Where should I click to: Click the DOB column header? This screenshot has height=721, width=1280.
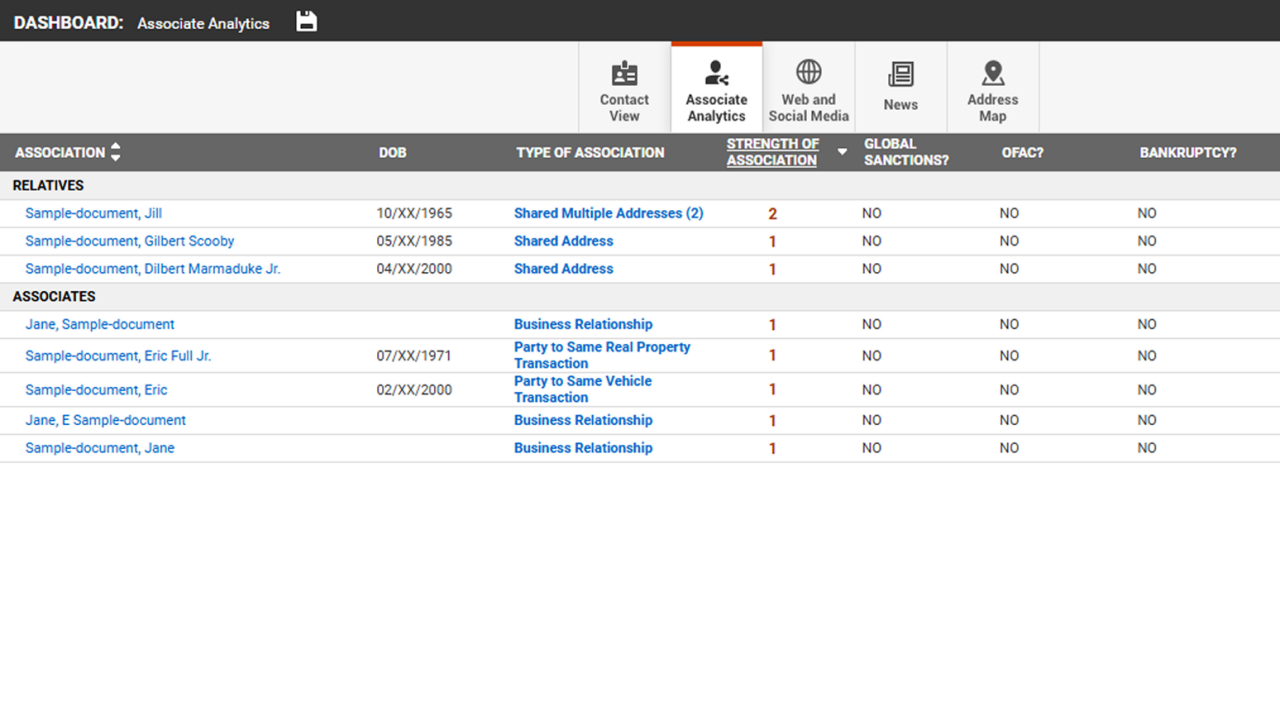coord(392,152)
